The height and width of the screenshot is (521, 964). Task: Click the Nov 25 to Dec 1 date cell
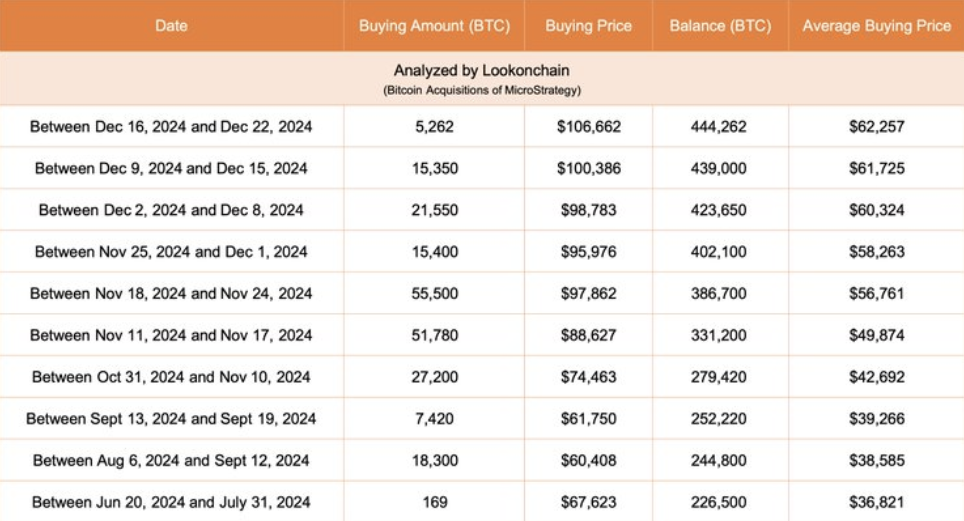[x=171, y=252]
